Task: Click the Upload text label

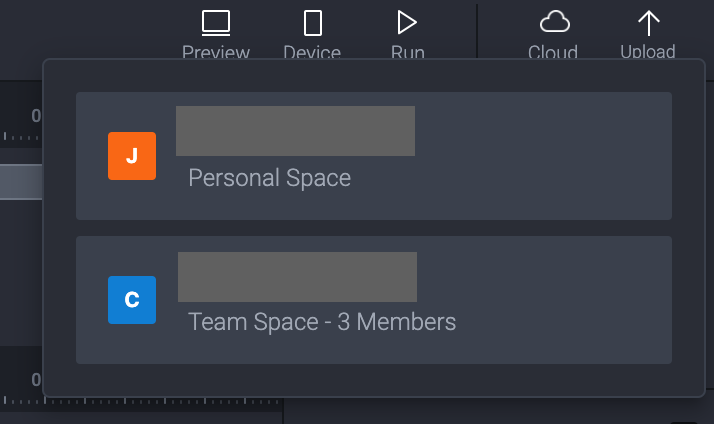Action: (x=648, y=51)
